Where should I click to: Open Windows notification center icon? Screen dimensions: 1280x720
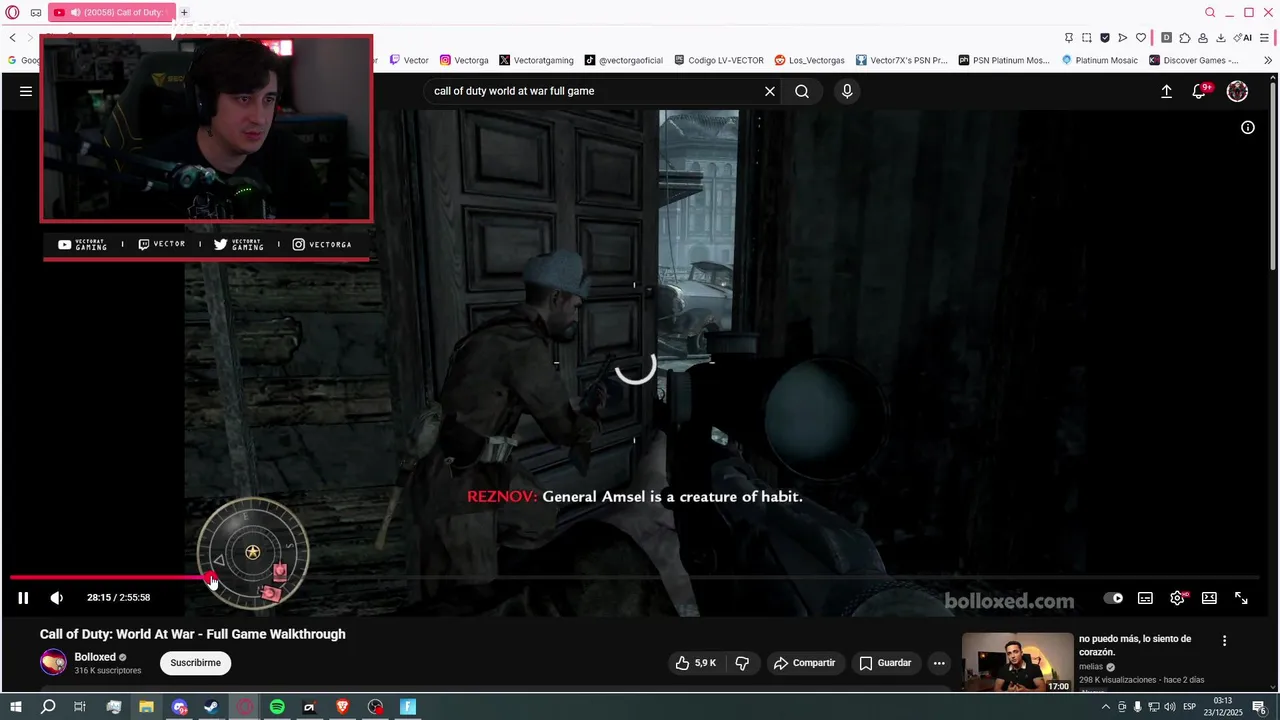(x=1260, y=707)
